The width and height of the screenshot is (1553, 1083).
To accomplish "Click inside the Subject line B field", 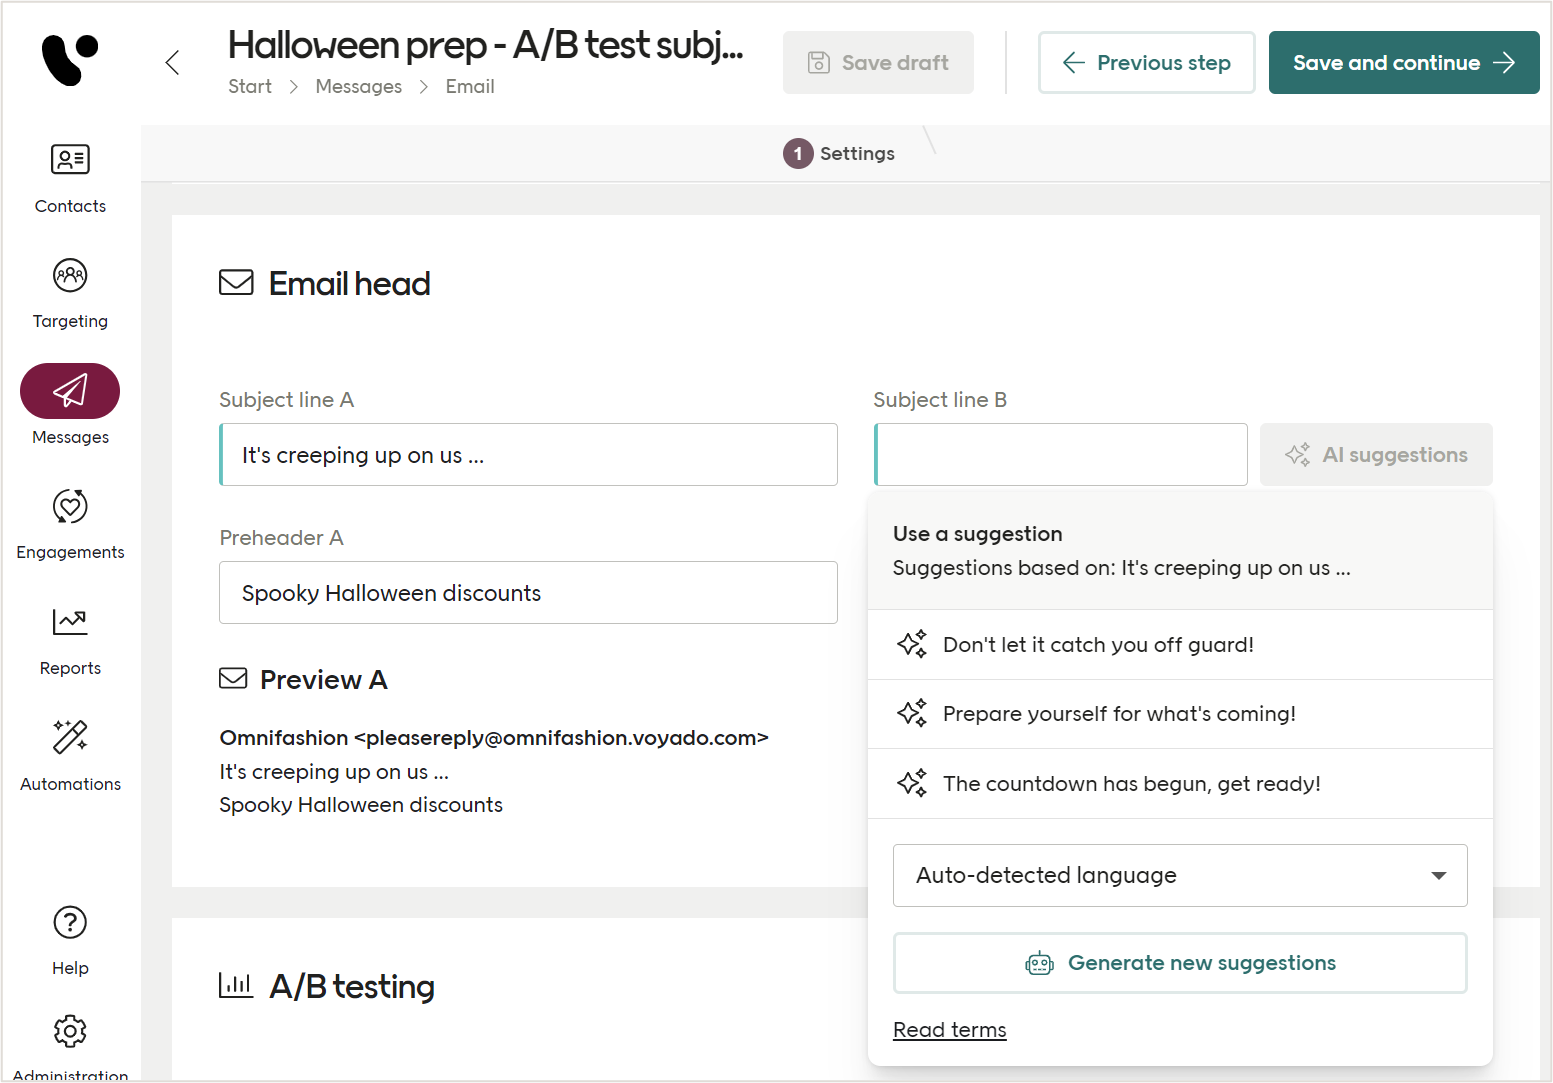I will (1059, 454).
